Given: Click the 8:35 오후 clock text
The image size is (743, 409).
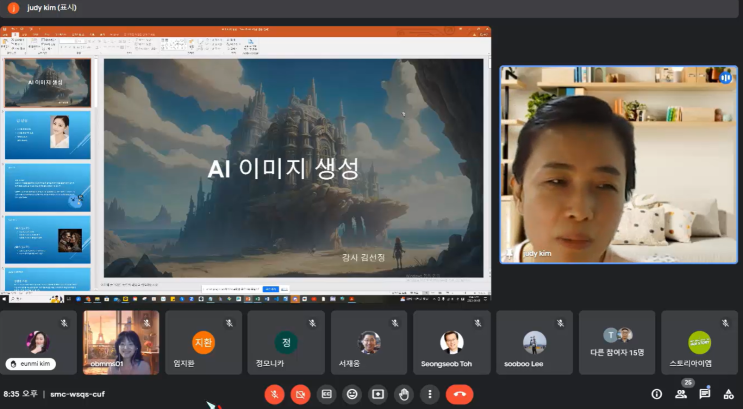Looking at the screenshot, I should [x=20, y=394].
